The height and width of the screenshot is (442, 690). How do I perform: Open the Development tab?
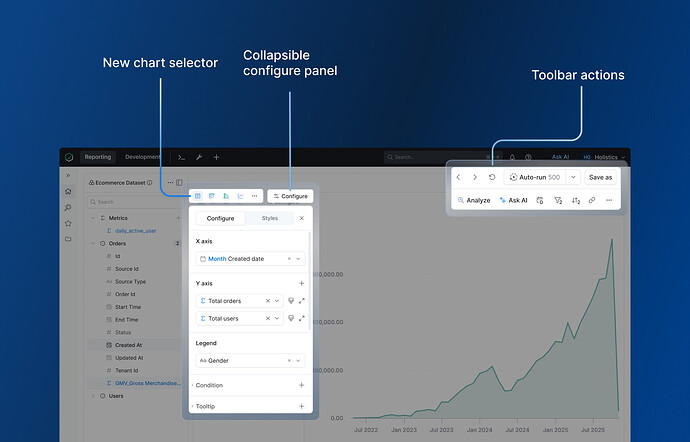(x=142, y=157)
